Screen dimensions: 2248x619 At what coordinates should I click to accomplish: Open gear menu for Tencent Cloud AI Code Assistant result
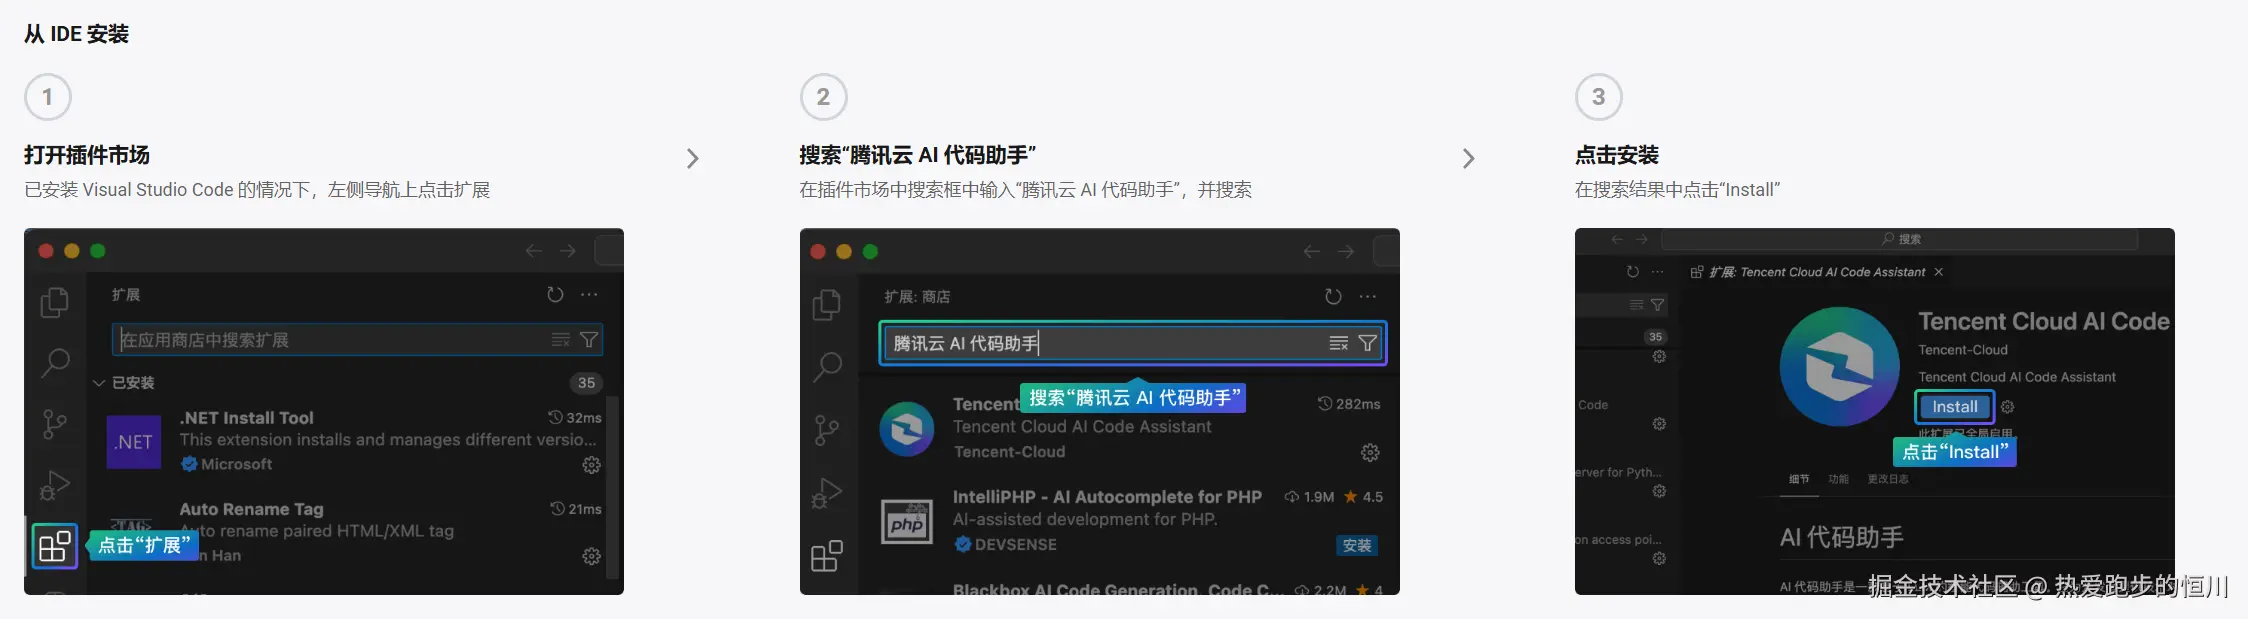pos(1370,453)
